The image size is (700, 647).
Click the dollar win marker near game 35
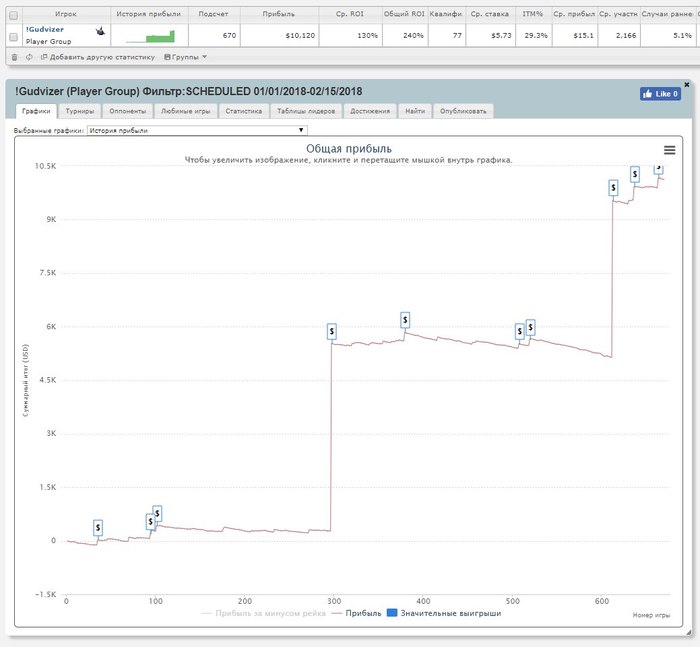point(98,528)
